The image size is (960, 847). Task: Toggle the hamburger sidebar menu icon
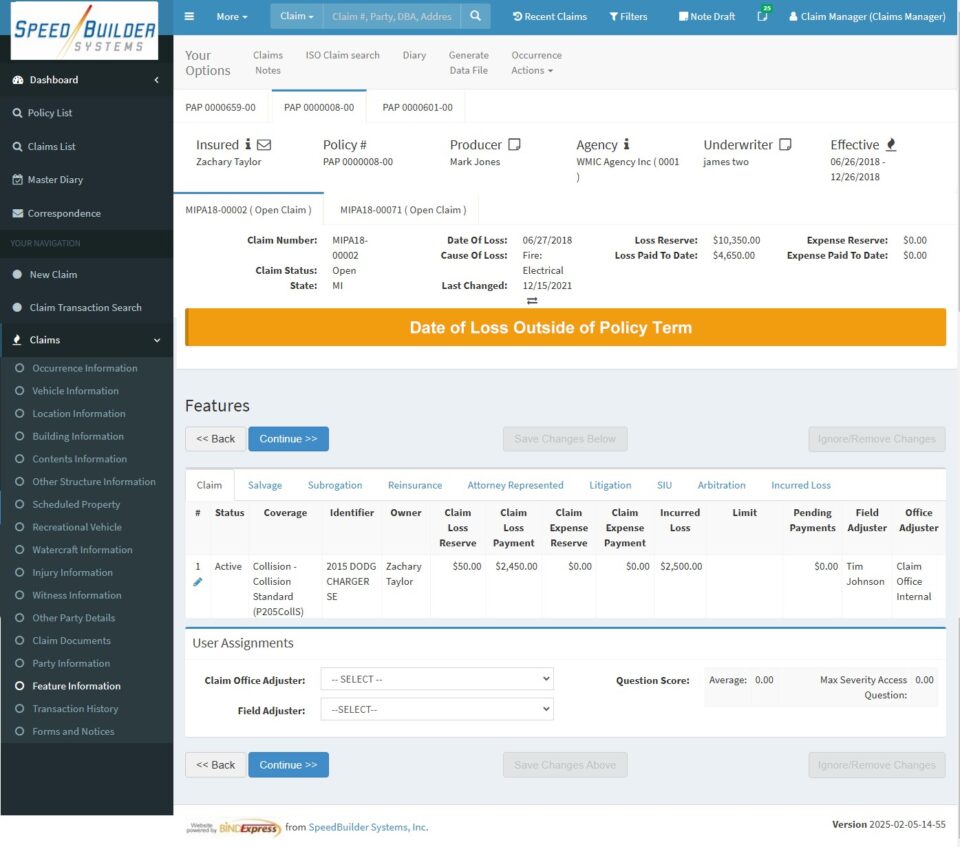(189, 17)
